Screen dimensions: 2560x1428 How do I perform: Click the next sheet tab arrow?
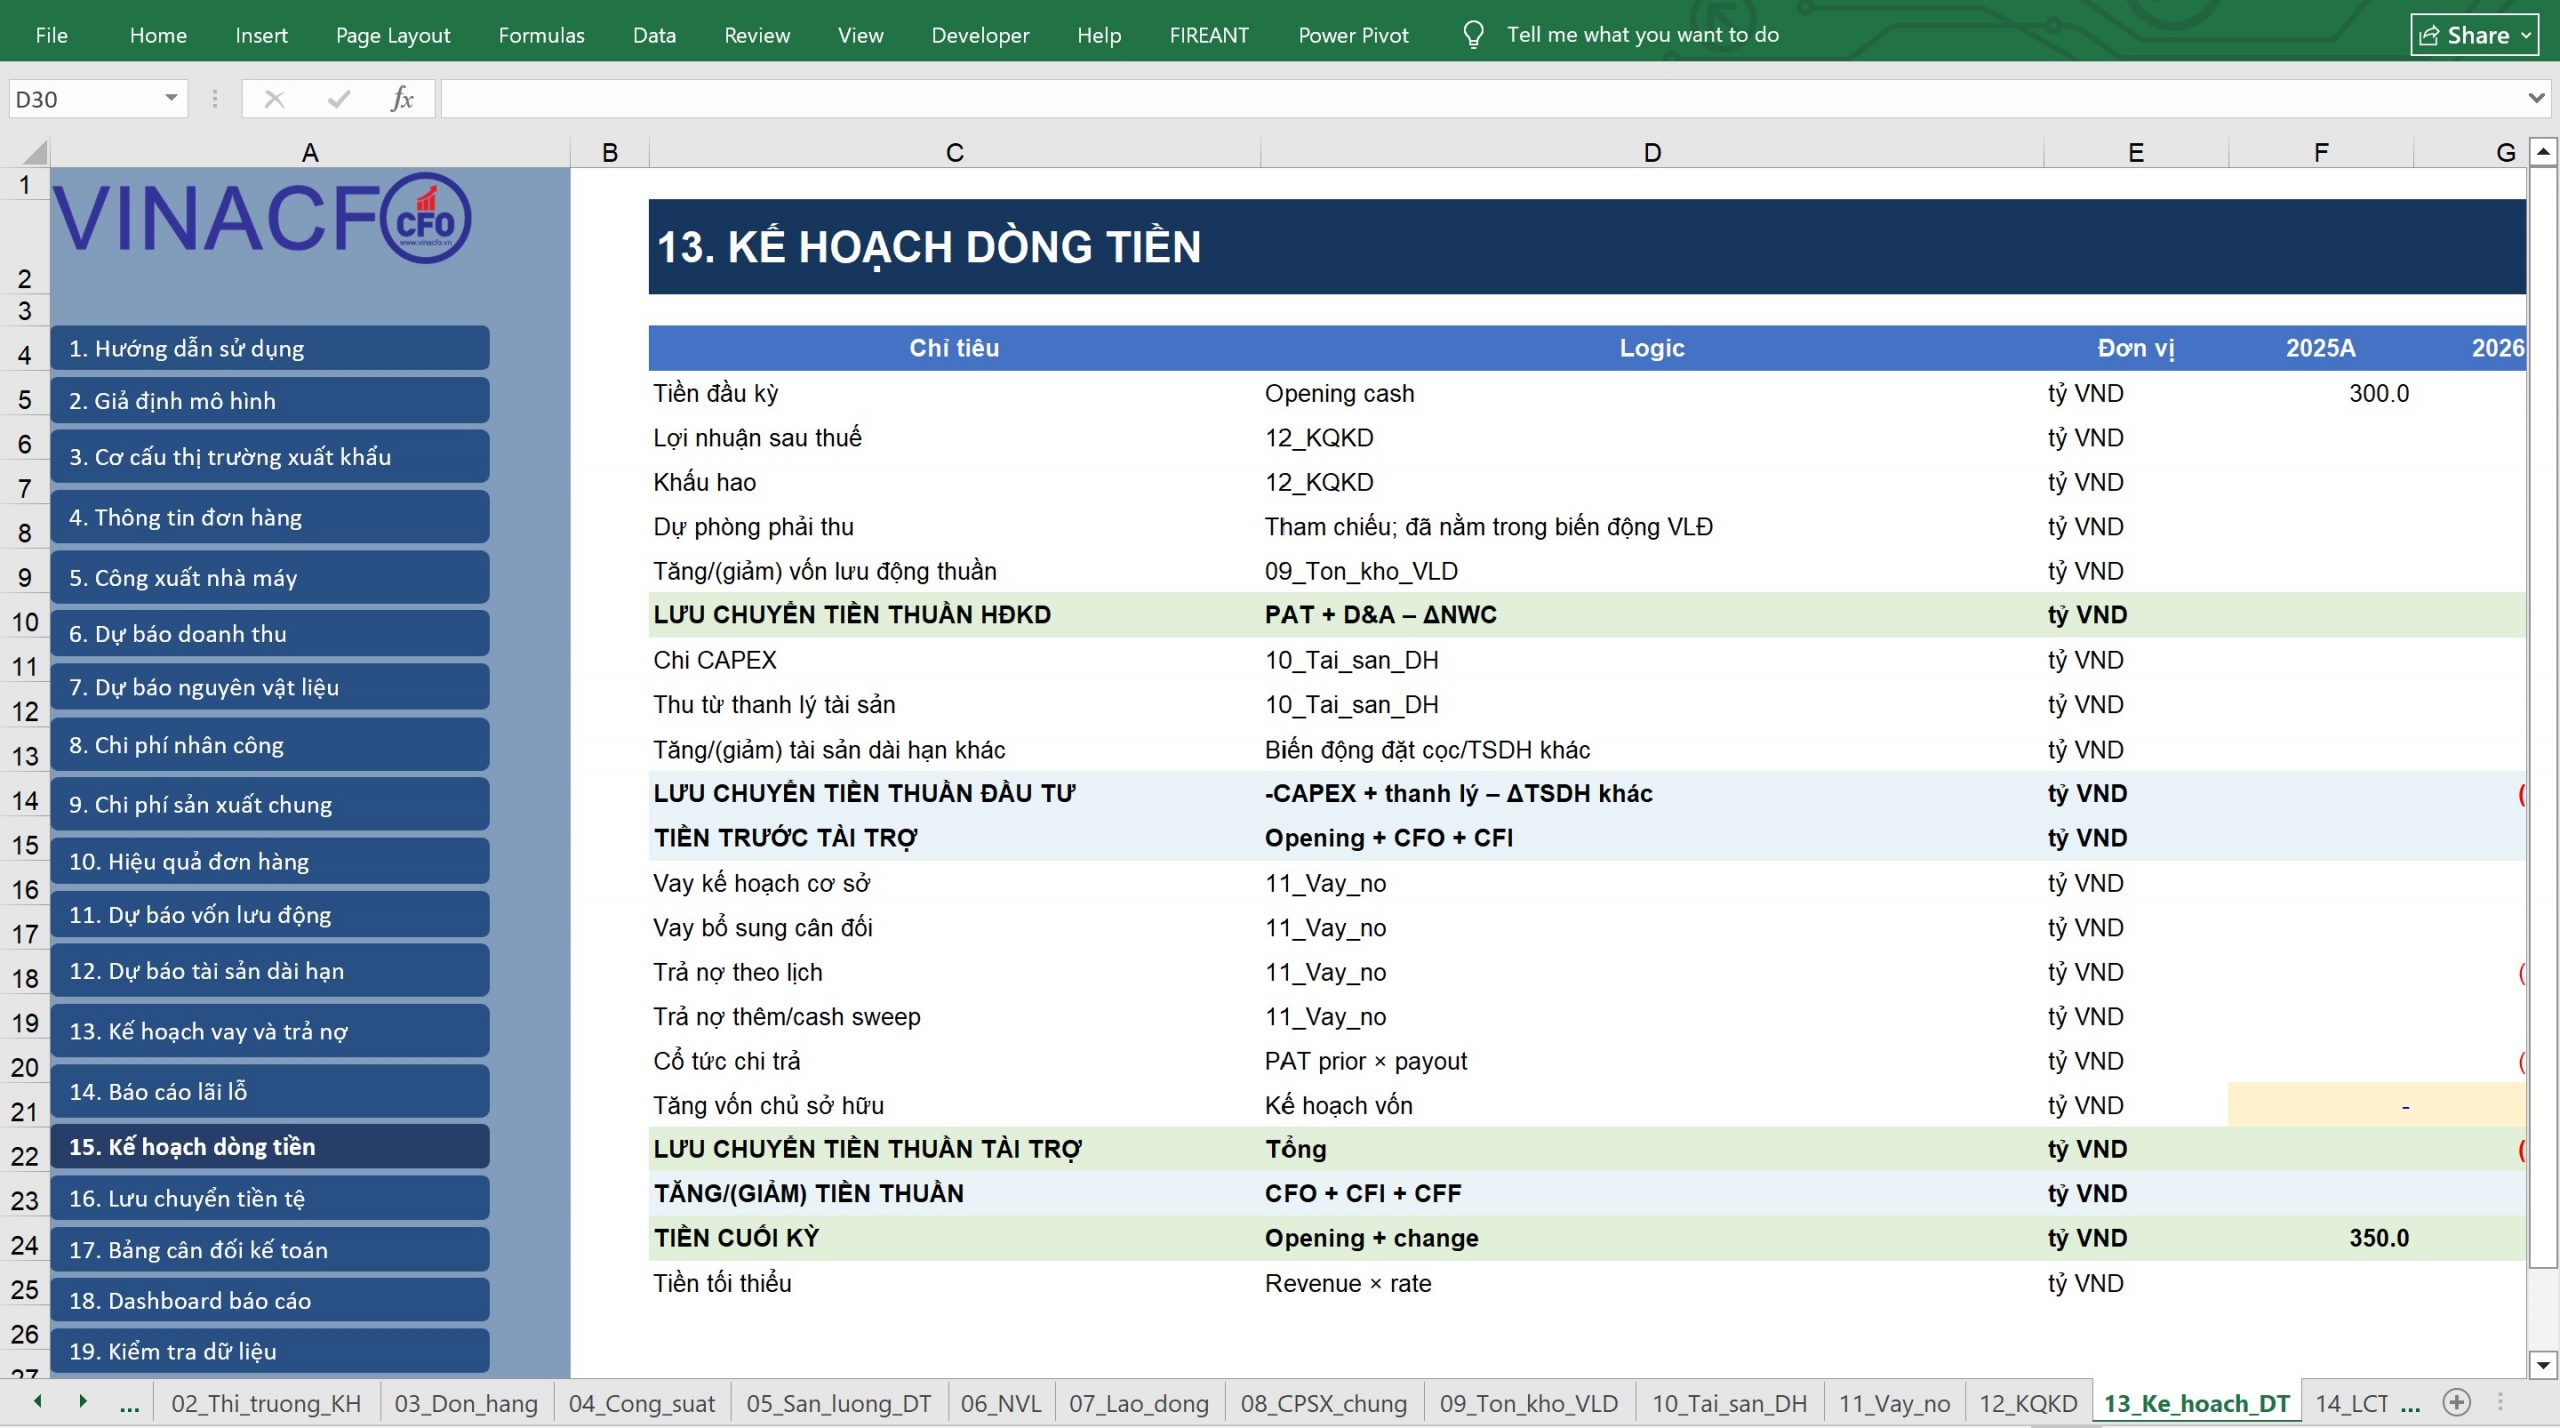pos(83,1402)
